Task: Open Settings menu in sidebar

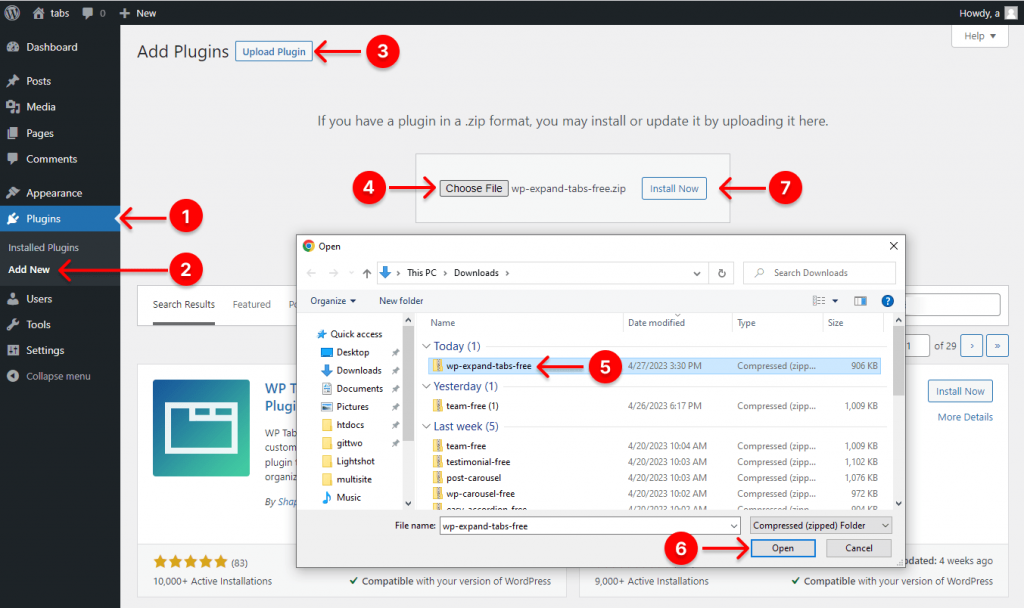Action: tap(45, 350)
